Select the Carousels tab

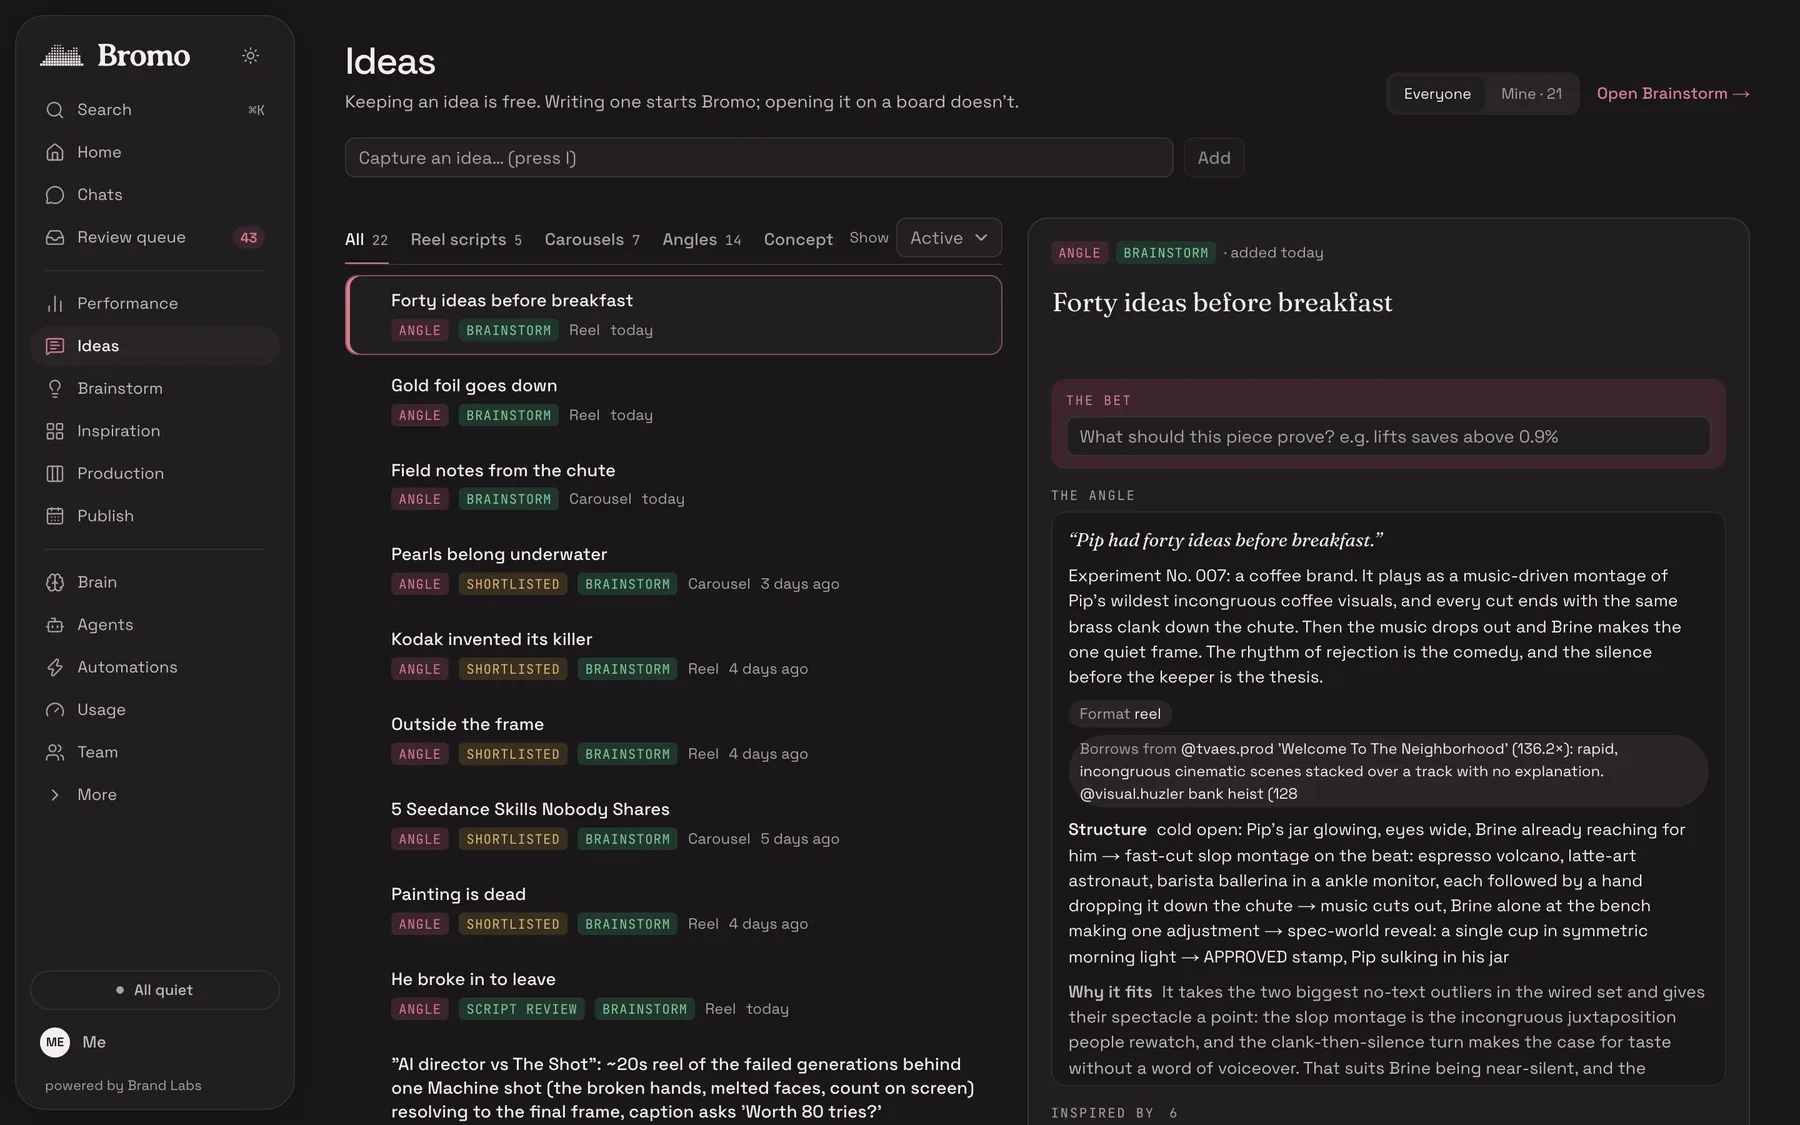pyautogui.click(x=592, y=240)
